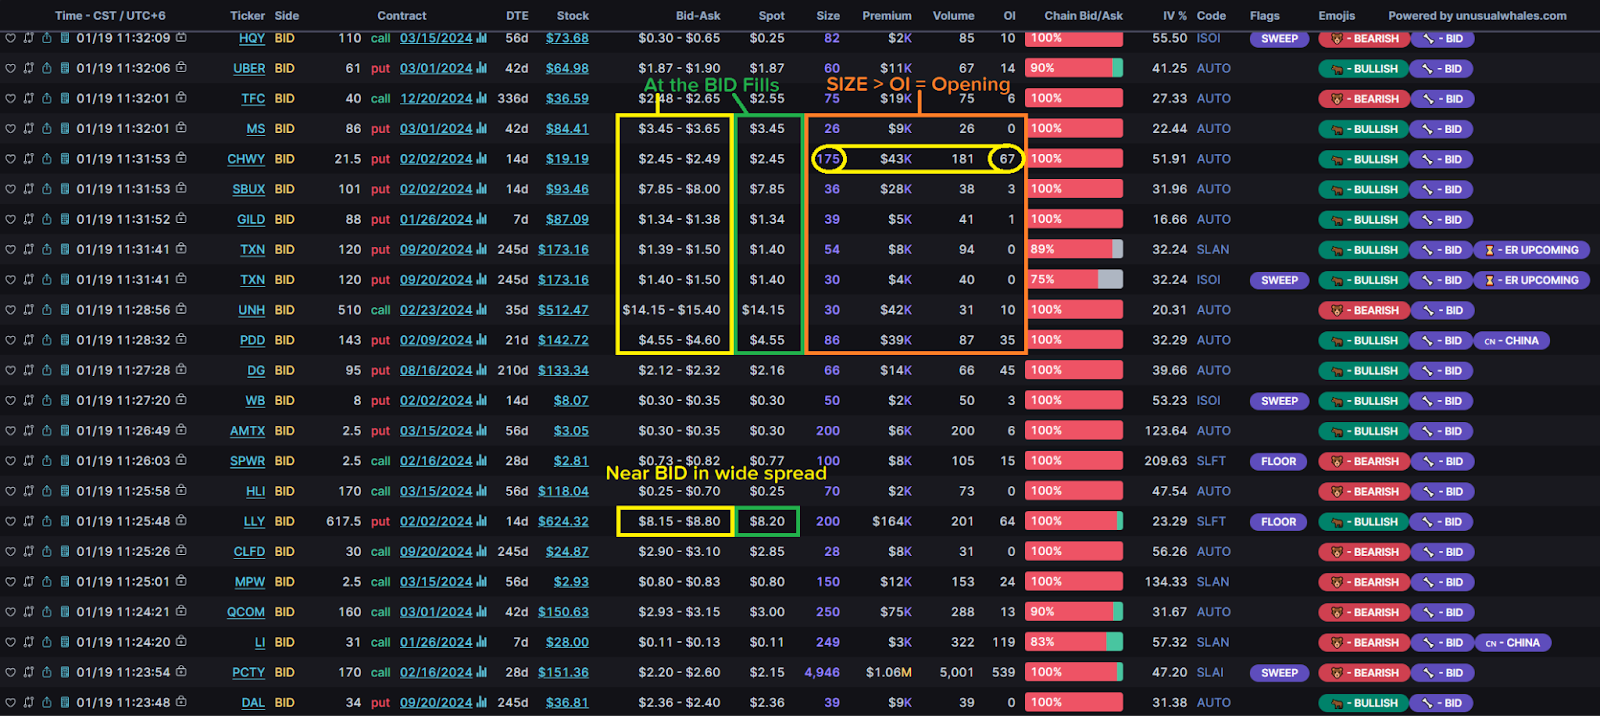Screen dimensions: 1600x716
Task: Open the CHWY ticker link
Action: [246, 159]
